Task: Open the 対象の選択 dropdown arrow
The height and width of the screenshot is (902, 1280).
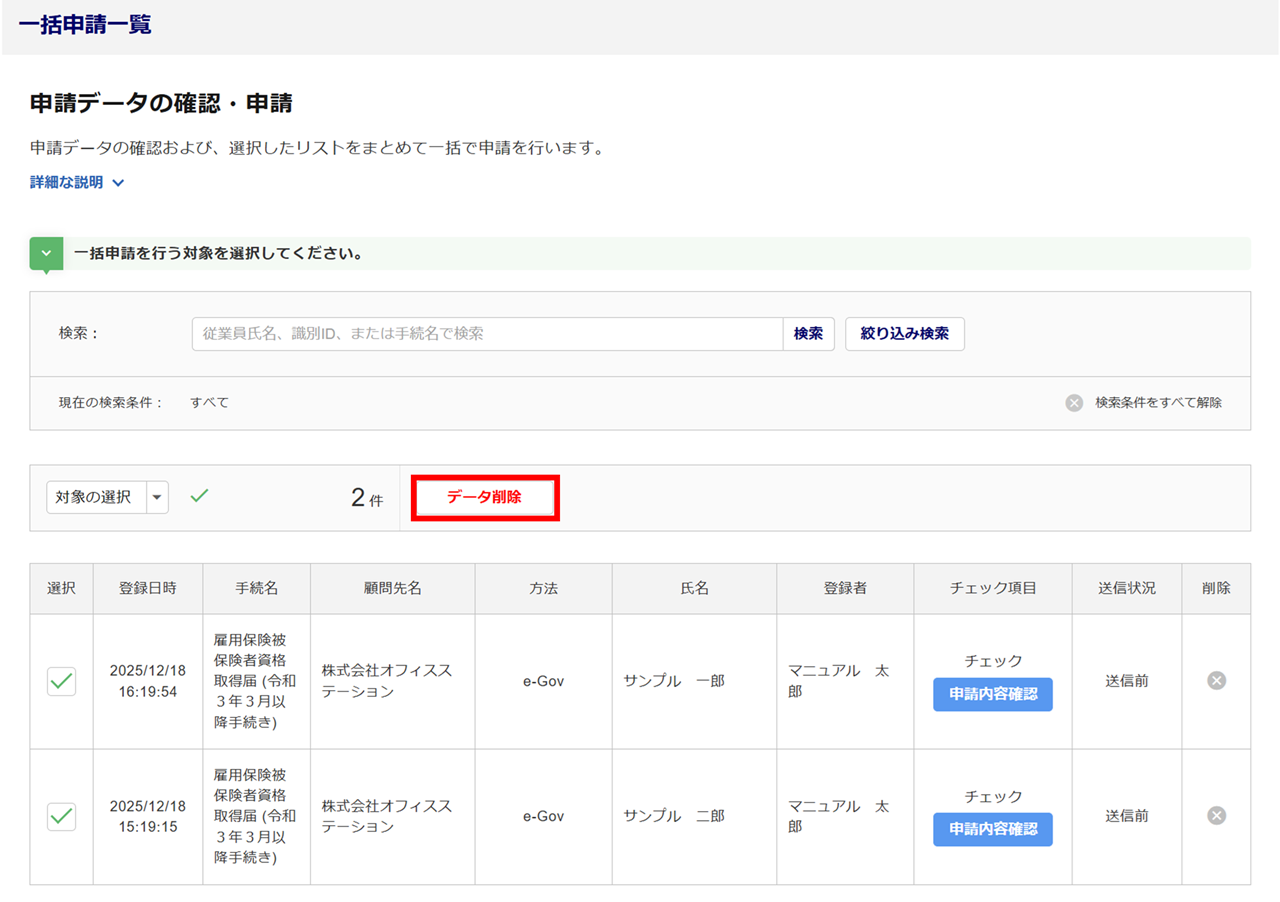Action: point(158,497)
